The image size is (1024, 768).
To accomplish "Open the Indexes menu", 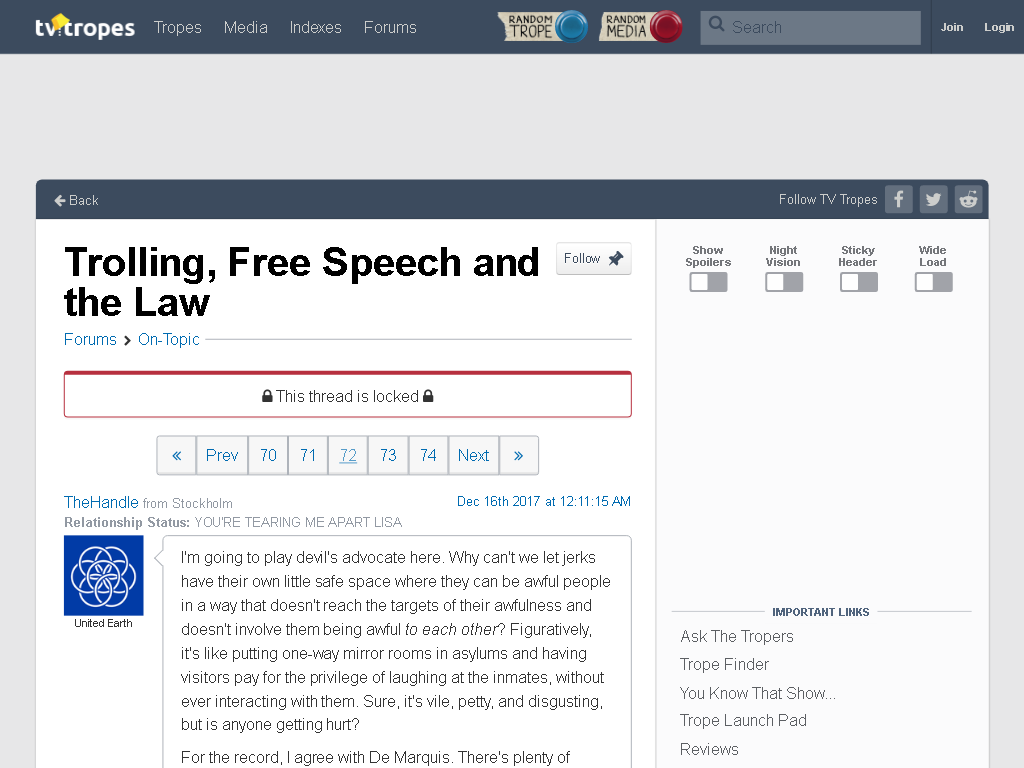I will [315, 27].
